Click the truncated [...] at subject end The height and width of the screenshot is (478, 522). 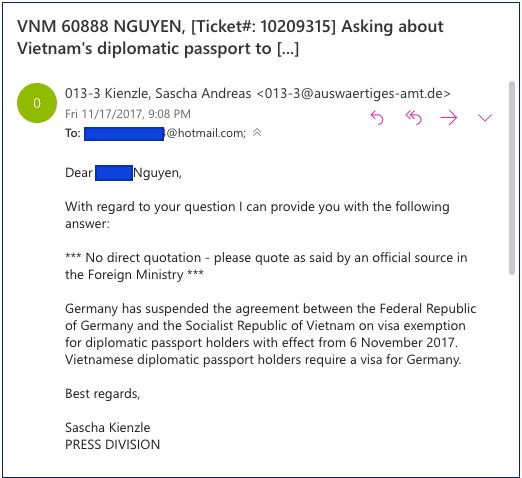click(288, 49)
